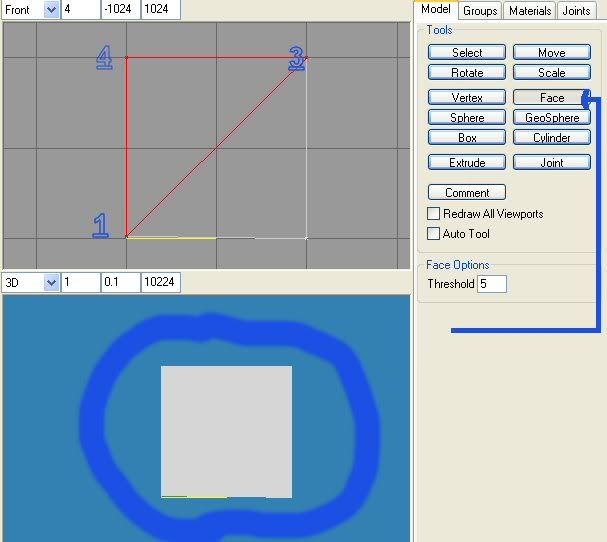The width and height of the screenshot is (607, 542).
Task: Pick the Cylinder primitive tool
Action: point(552,137)
